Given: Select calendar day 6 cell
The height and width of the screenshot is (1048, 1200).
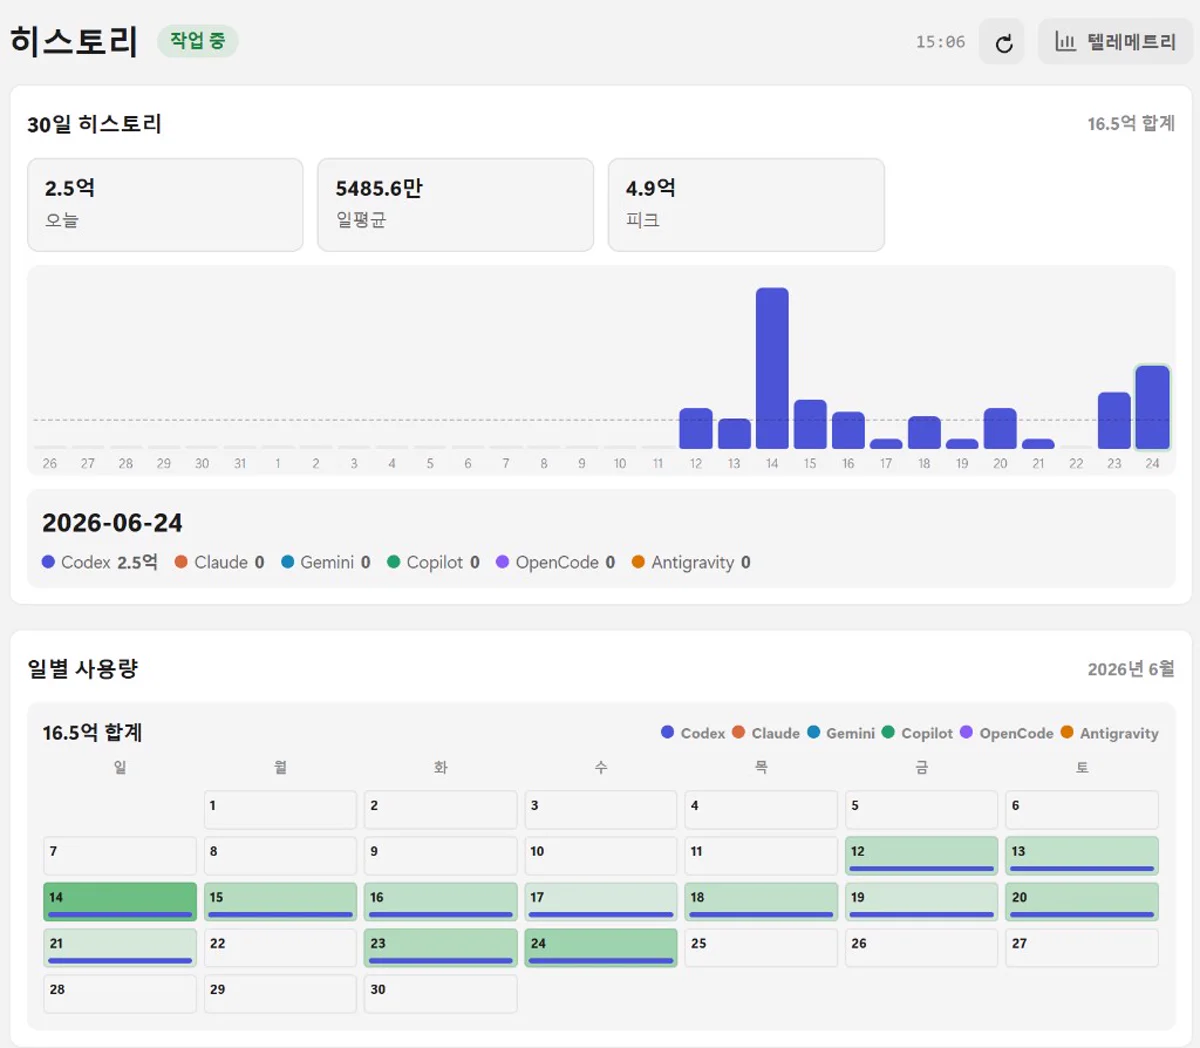Looking at the screenshot, I should tap(1082, 809).
